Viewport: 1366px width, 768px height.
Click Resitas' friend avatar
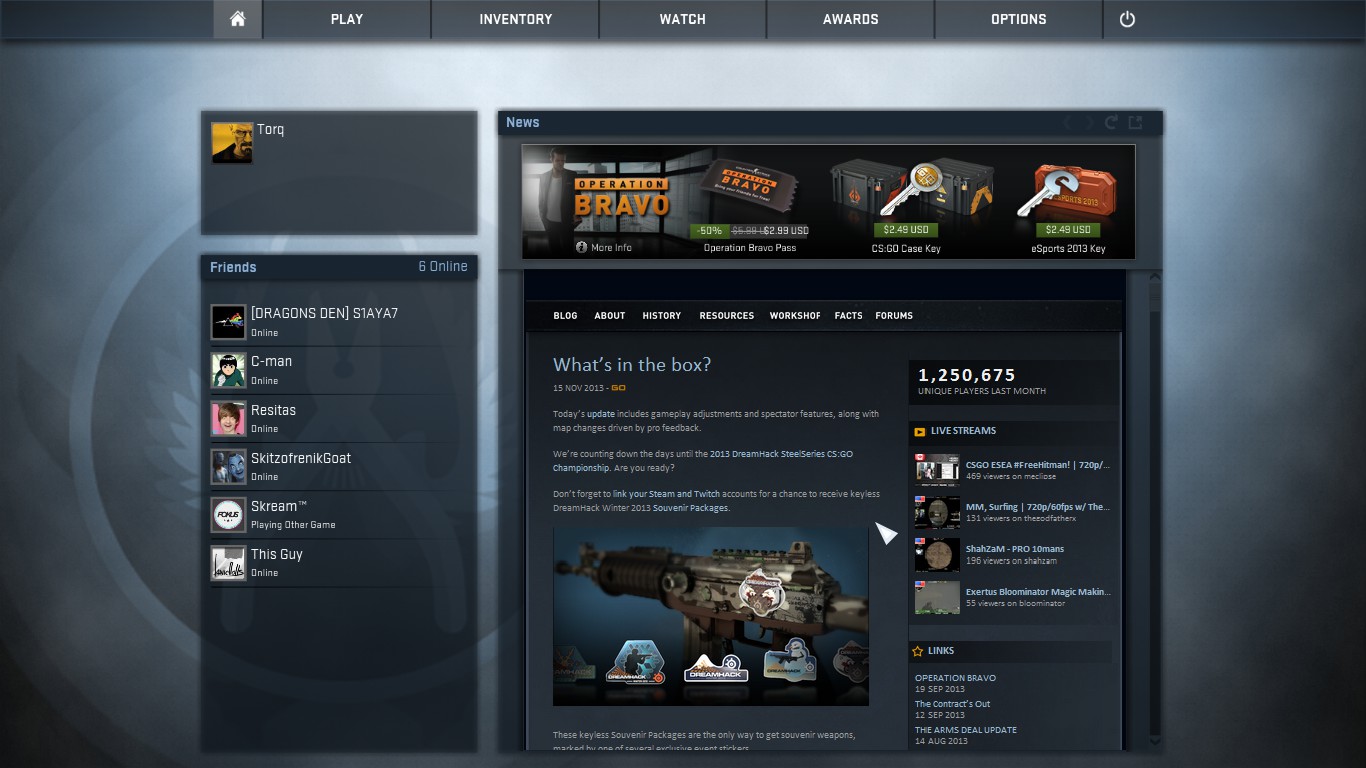pos(228,418)
